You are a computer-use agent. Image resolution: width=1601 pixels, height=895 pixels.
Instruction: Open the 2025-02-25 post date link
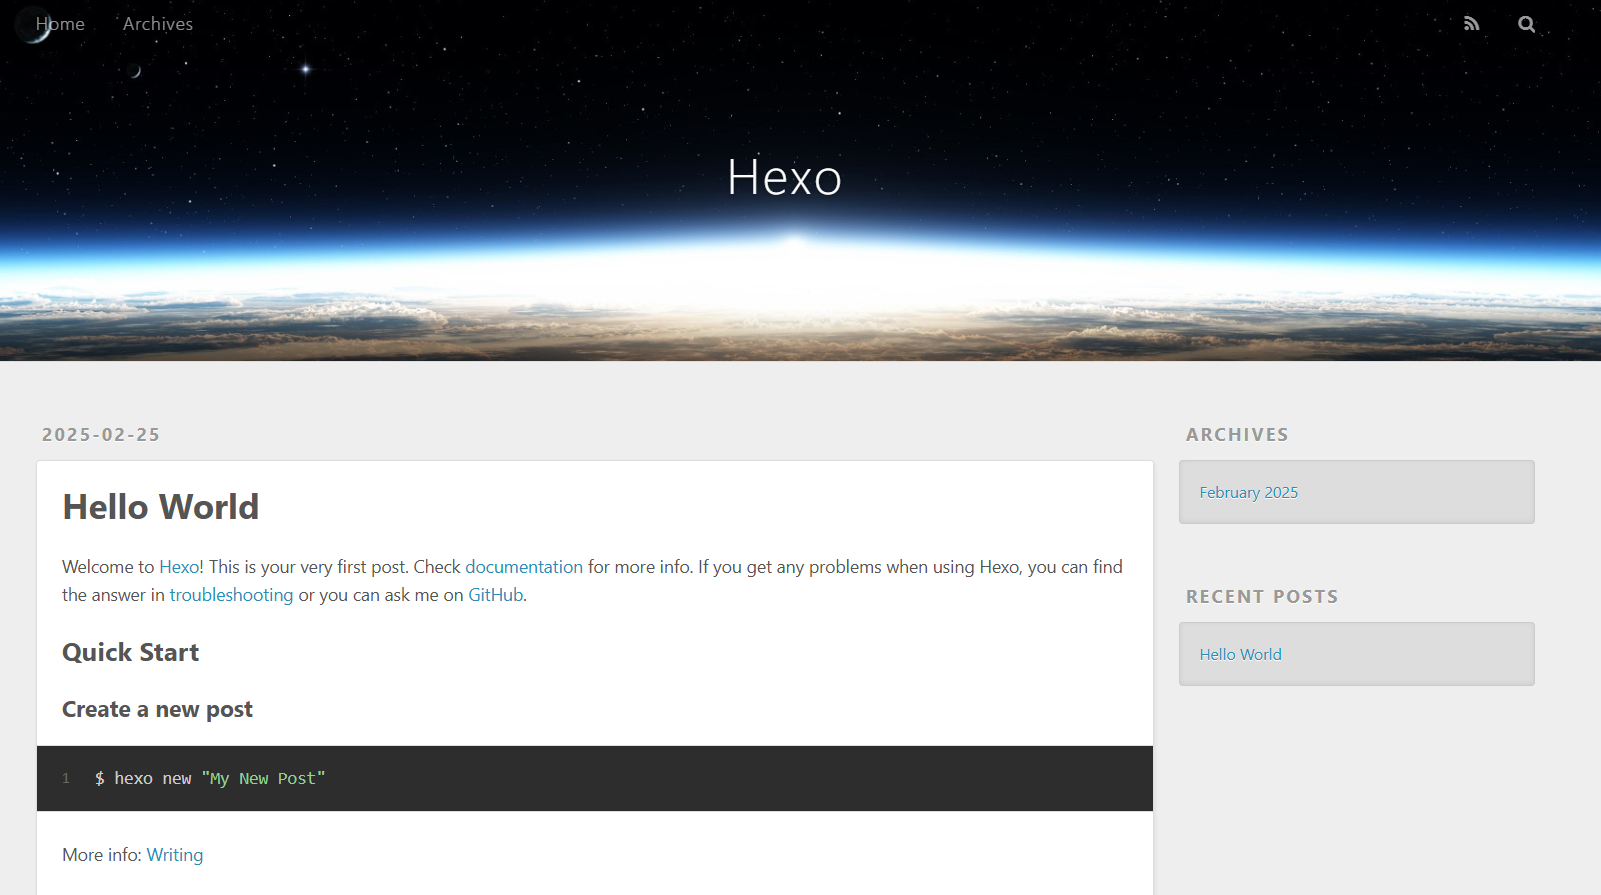point(101,435)
